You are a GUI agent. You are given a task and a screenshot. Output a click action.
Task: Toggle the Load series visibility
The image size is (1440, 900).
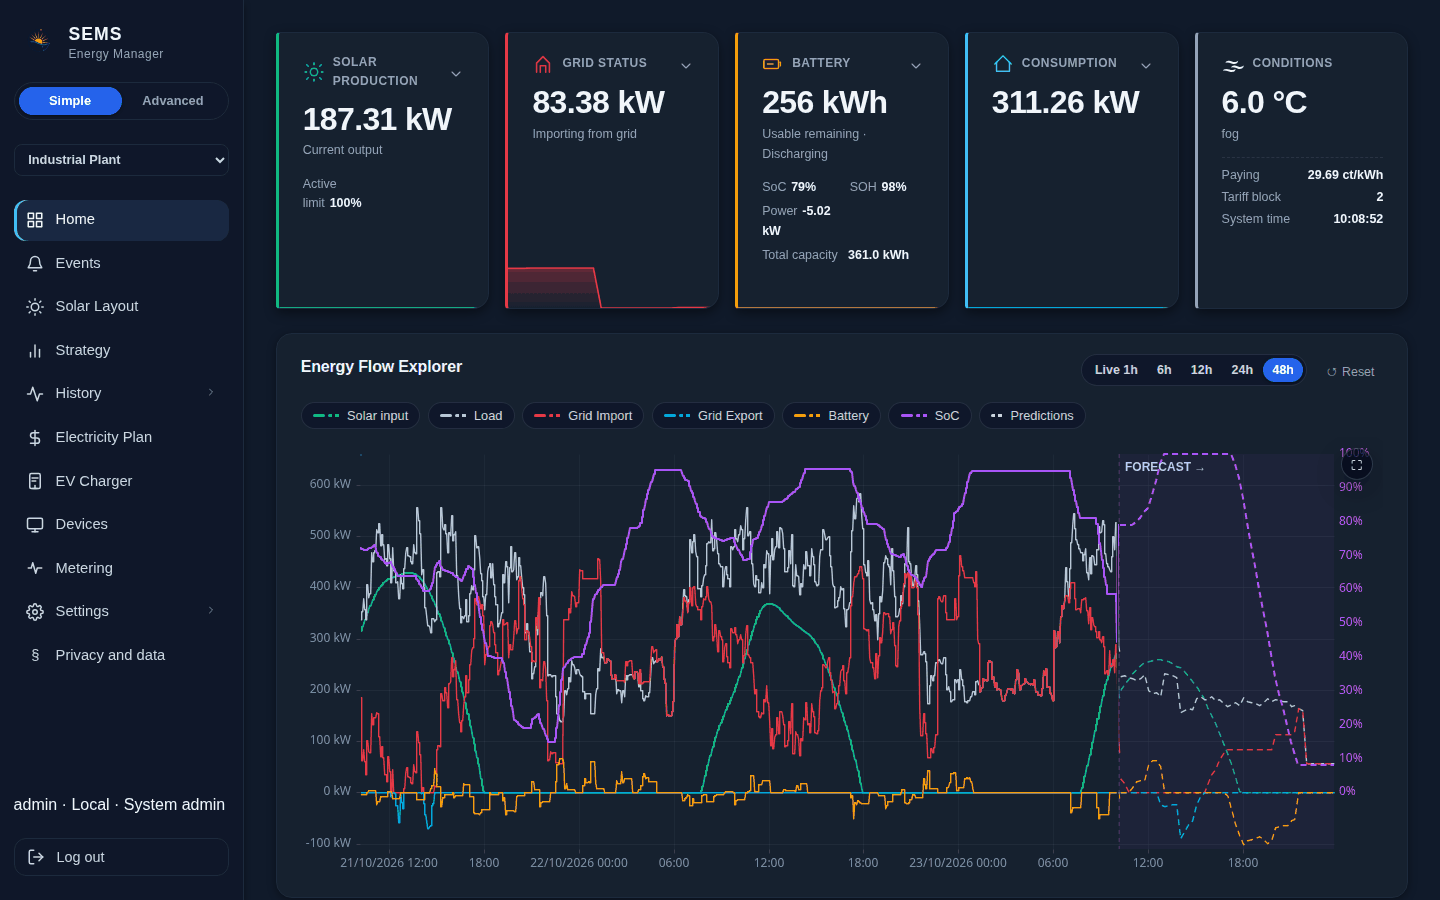[471, 416]
